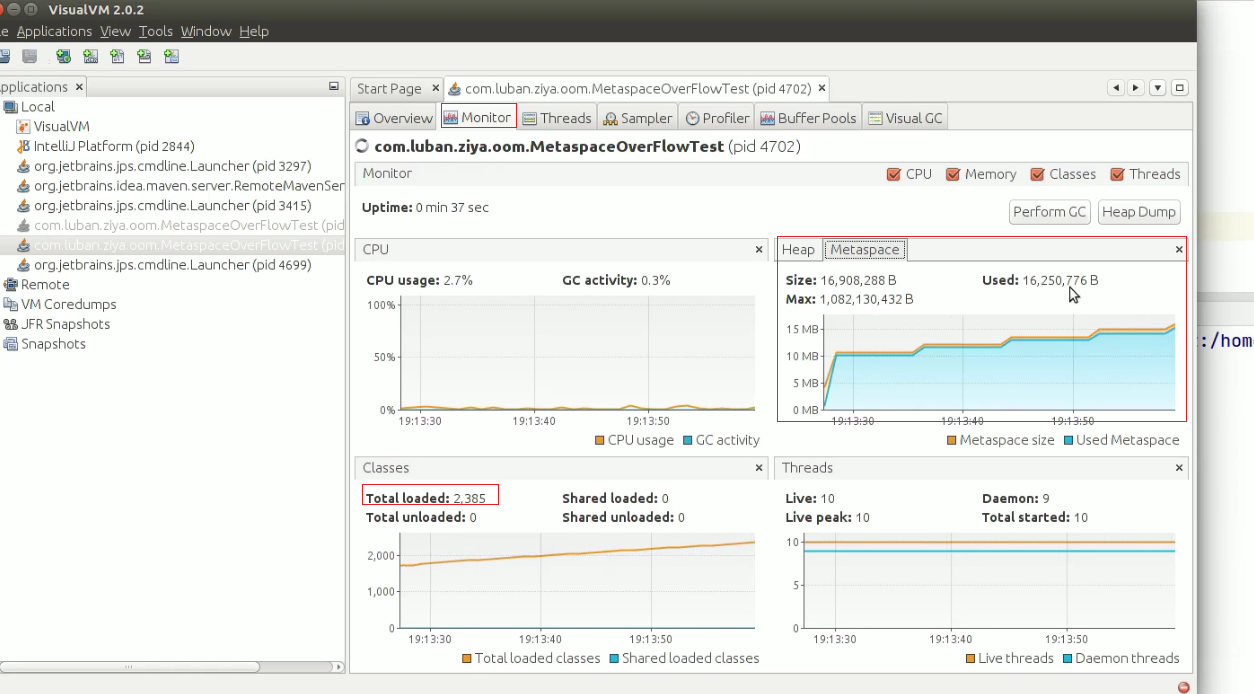The width and height of the screenshot is (1254, 694).
Task: Select the highlighted MetaspaceOverFlowTest tree entry
Action: coord(172,245)
